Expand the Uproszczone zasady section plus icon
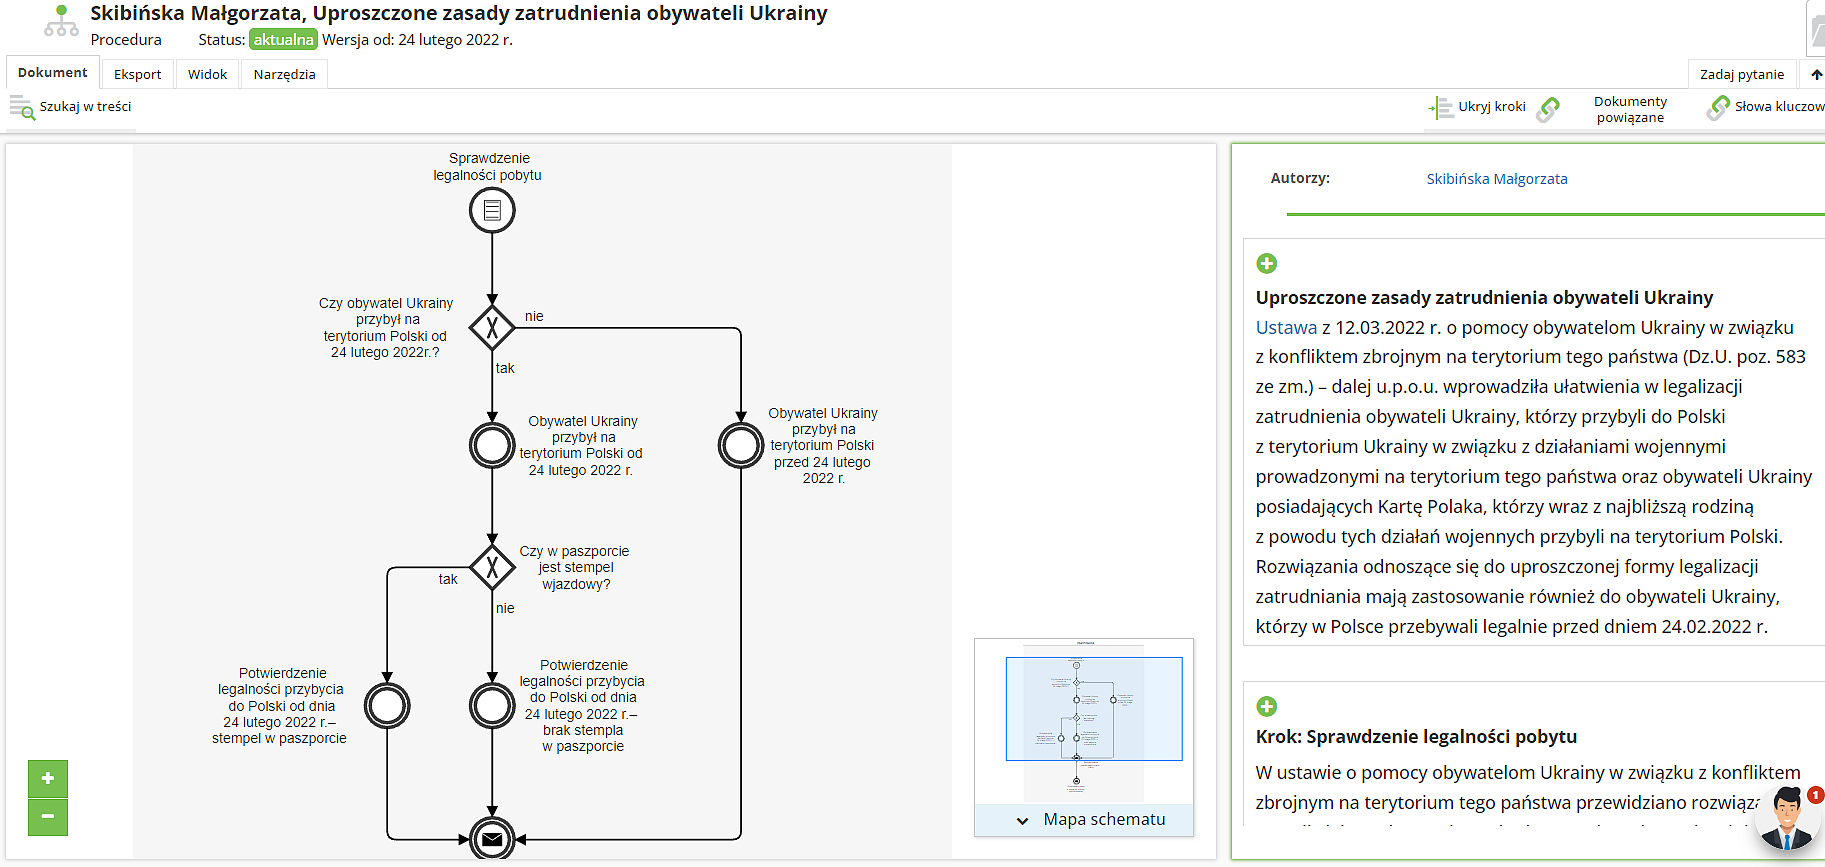The image size is (1825, 867). tap(1267, 263)
